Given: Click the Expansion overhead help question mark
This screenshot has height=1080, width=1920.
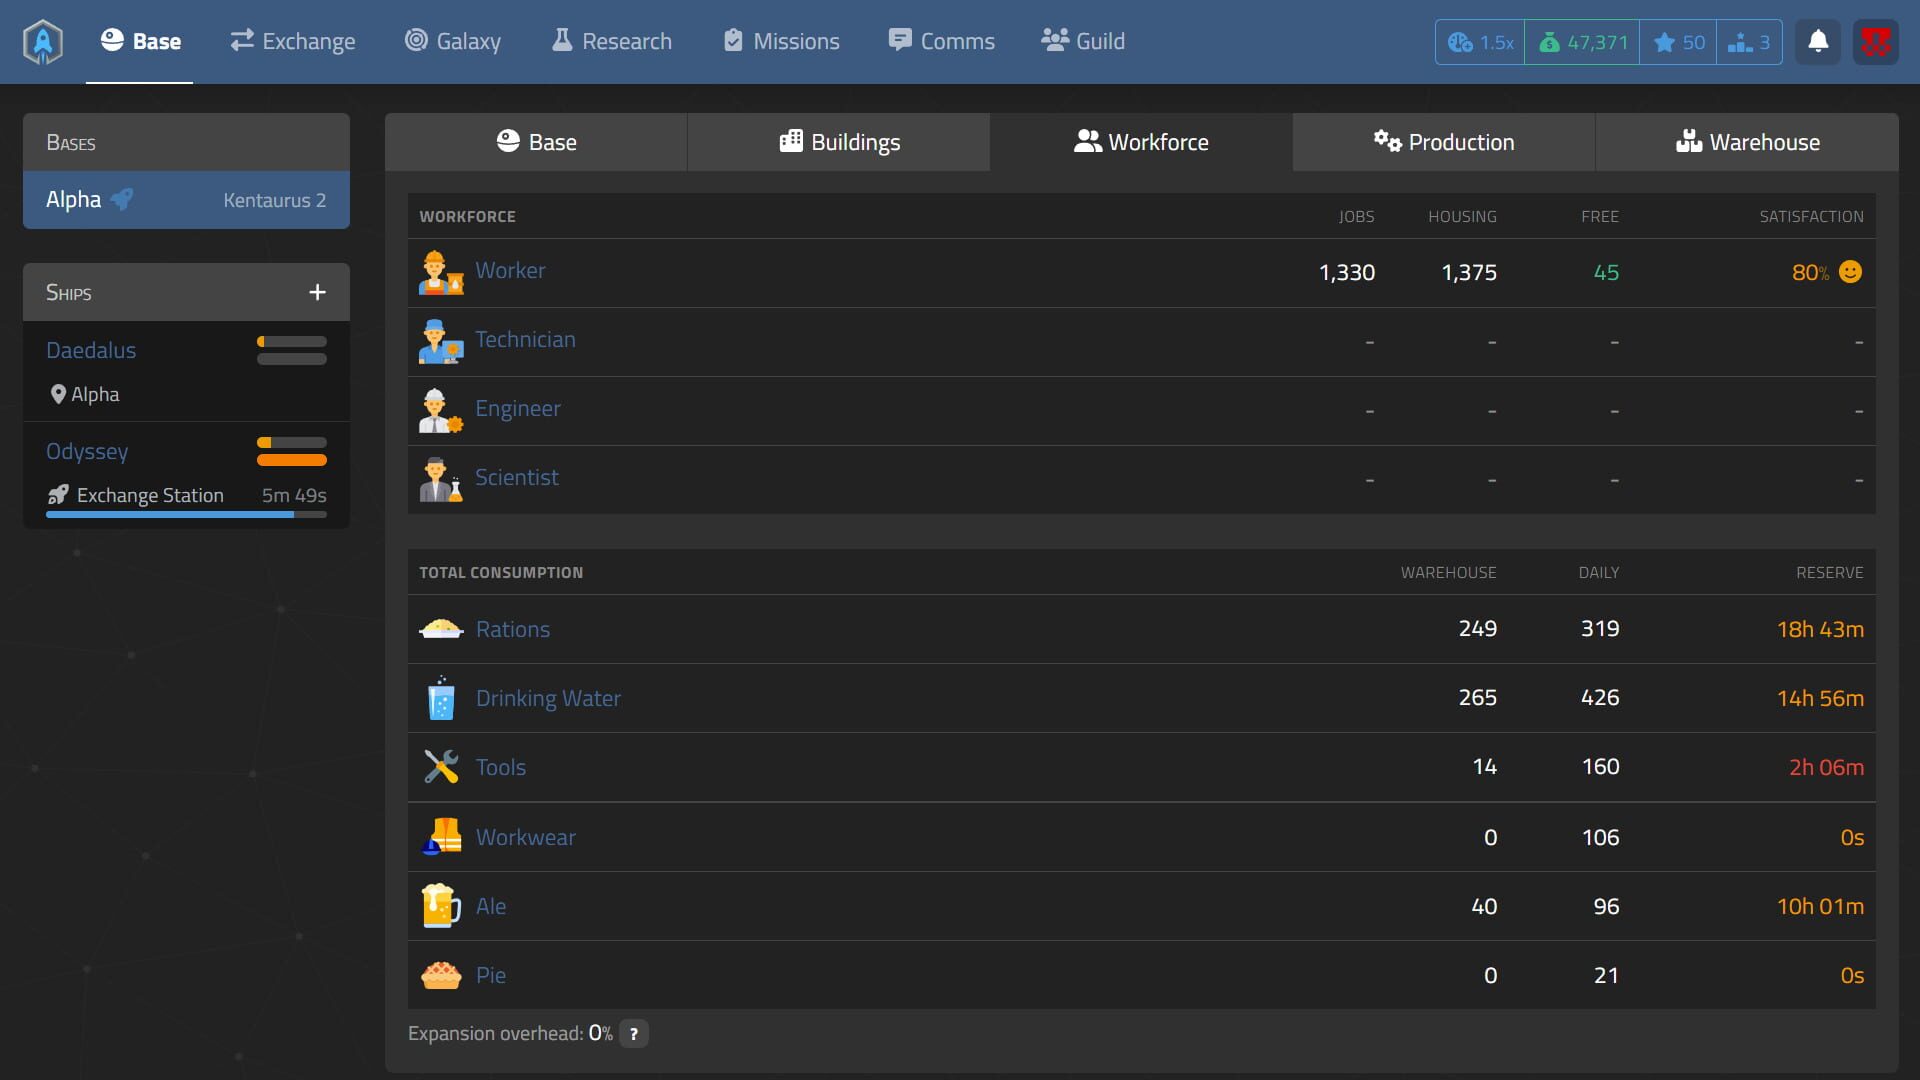Looking at the screenshot, I should pyautogui.click(x=634, y=1034).
